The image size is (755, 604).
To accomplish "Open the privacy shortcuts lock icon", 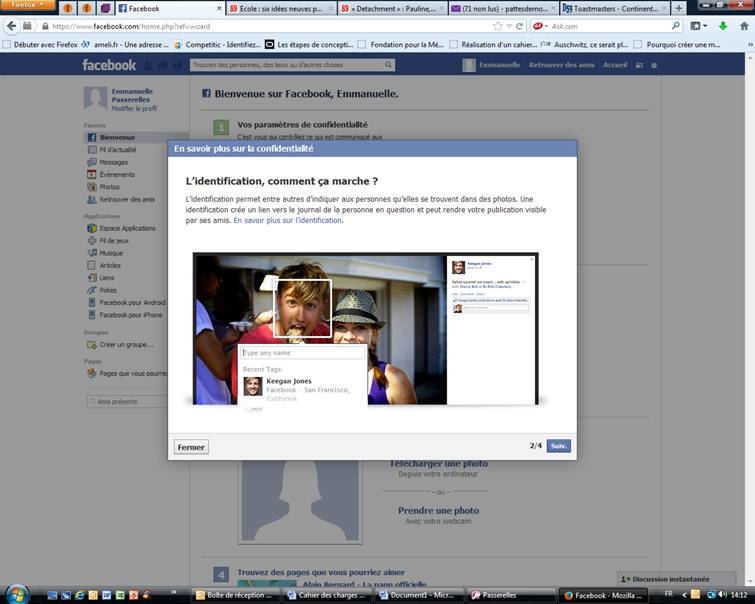I will (x=639, y=66).
